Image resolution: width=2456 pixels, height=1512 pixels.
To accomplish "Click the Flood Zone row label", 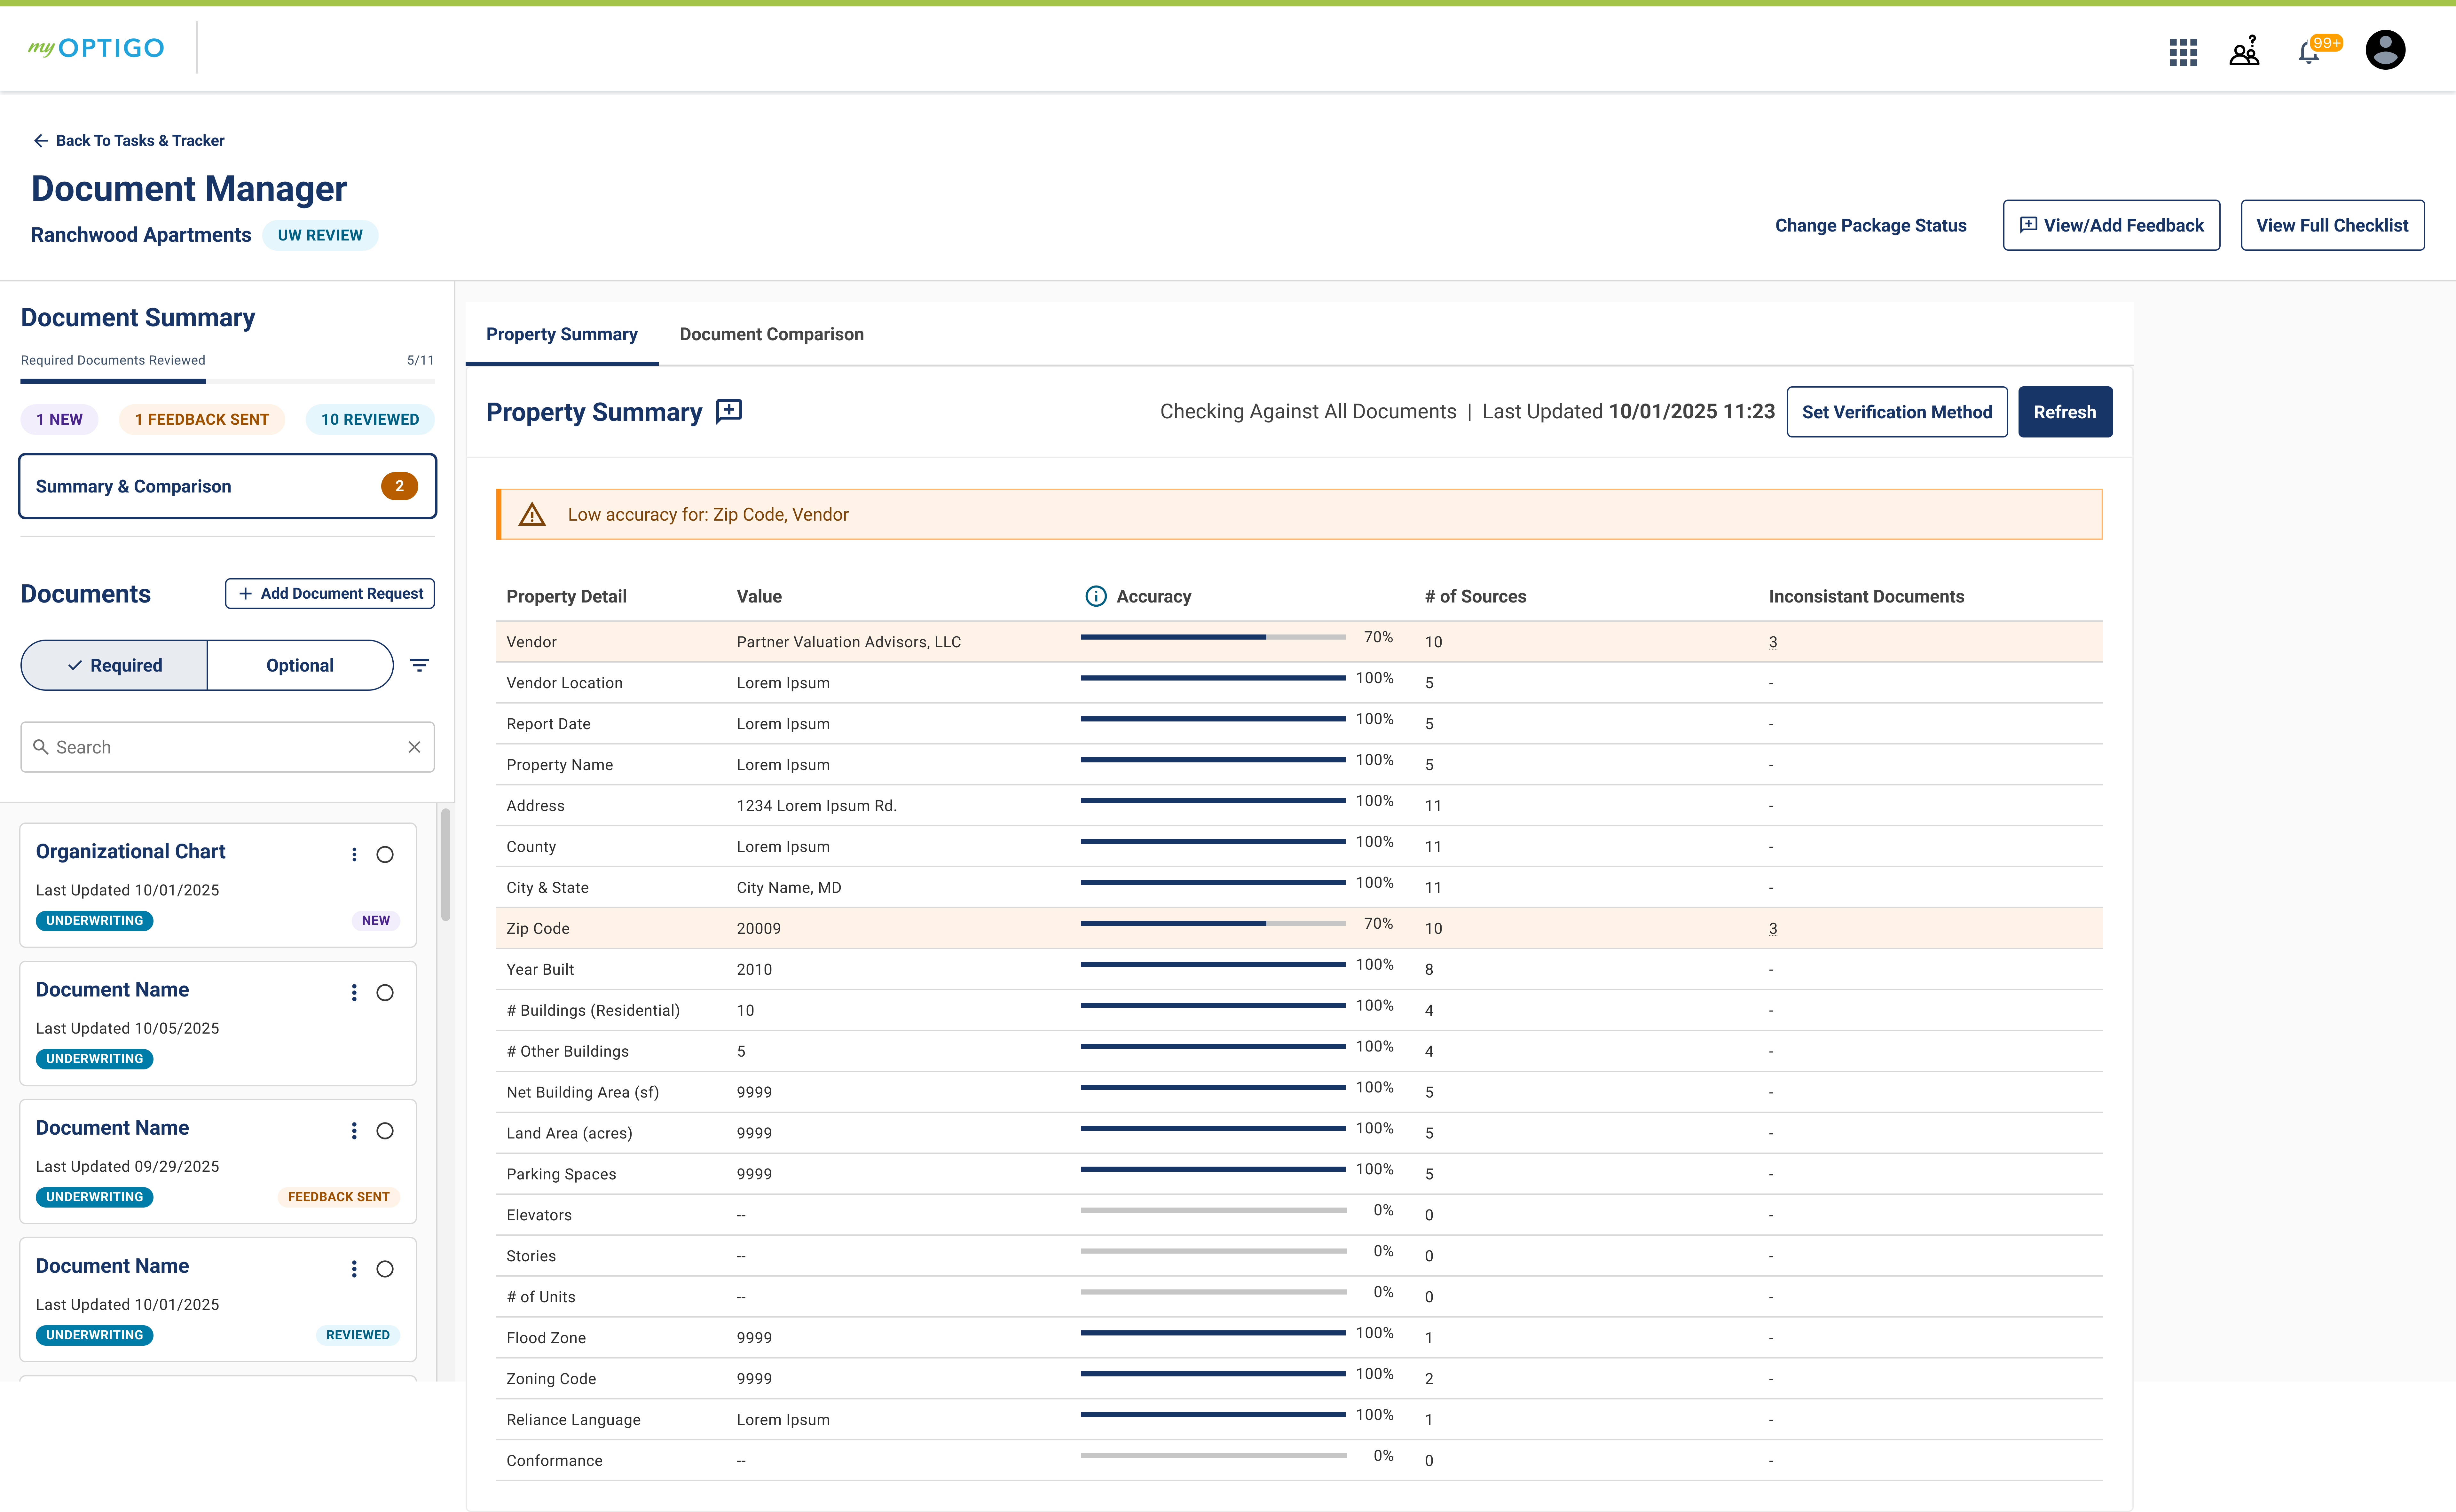I will tap(546, 1338).
